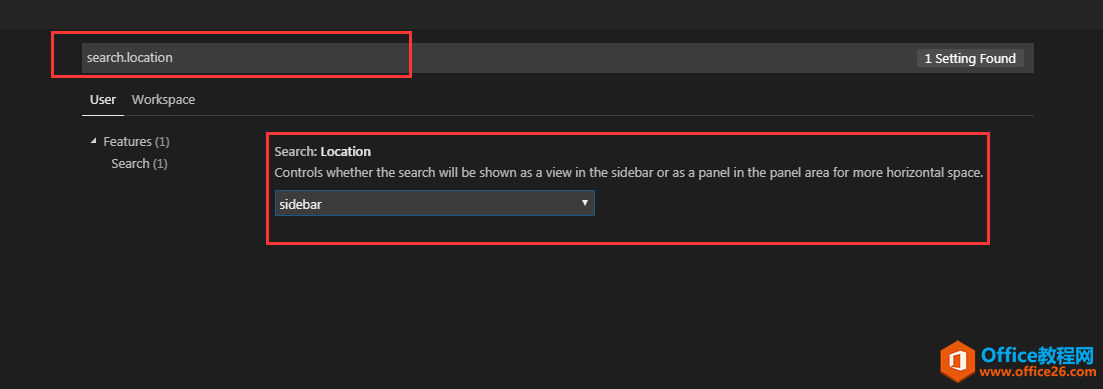Click the dropdown arrow beside sidebar
This screenshot has height=389, width=1103.
[x=585, y=203]
